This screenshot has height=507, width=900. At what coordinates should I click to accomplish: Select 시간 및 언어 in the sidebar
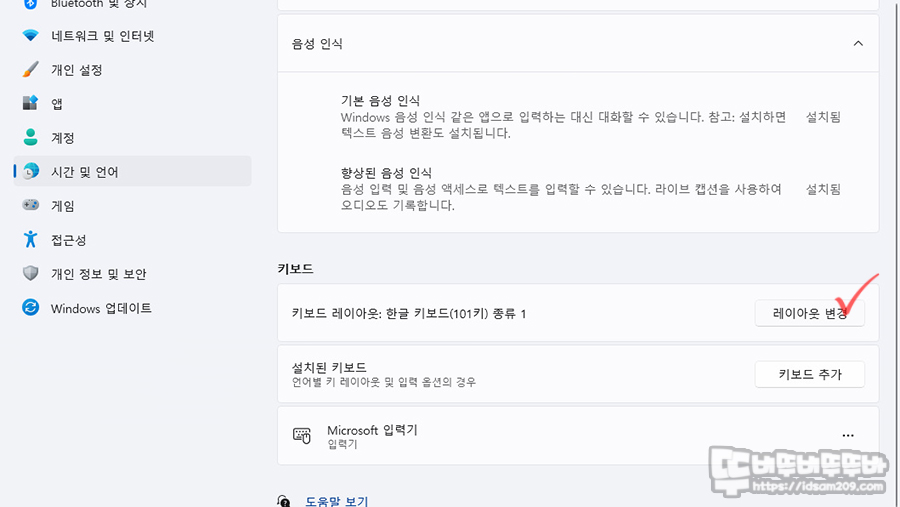click(133, 171)
